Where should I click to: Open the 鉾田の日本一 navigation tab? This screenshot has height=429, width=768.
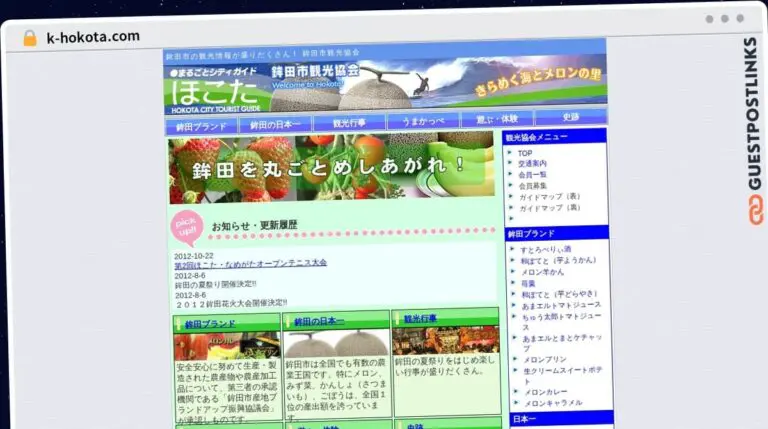pos(275,125)
